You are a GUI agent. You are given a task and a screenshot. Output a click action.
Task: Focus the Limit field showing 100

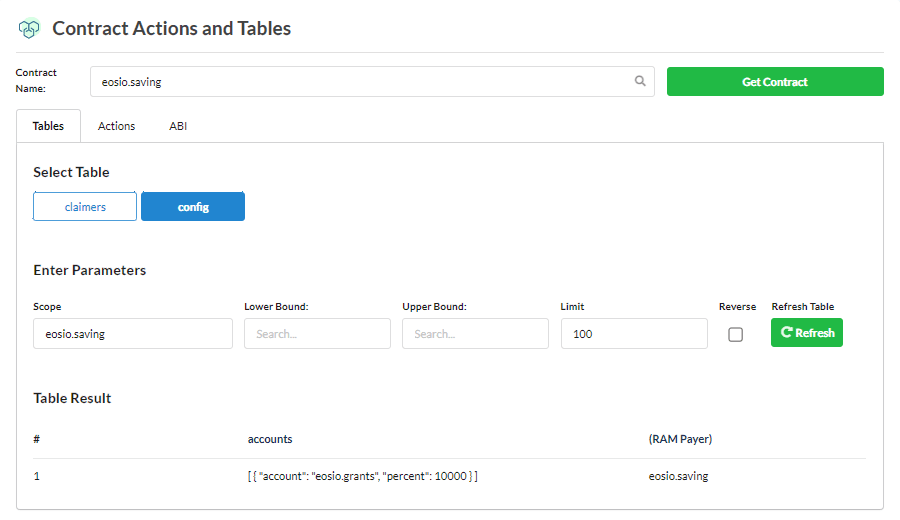pyautogui.click(x=634, y=334)
